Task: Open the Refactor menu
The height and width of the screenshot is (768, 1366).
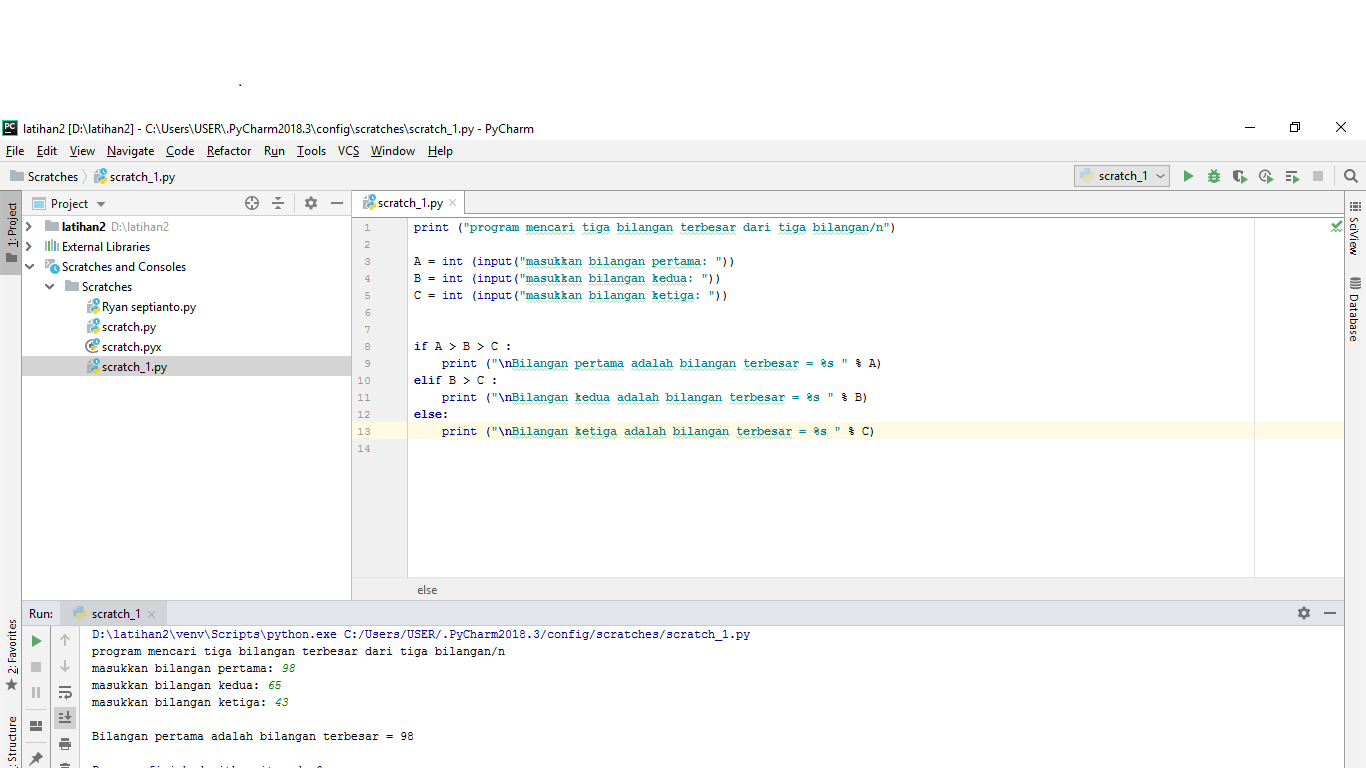Action: click(x=229, y=151)
